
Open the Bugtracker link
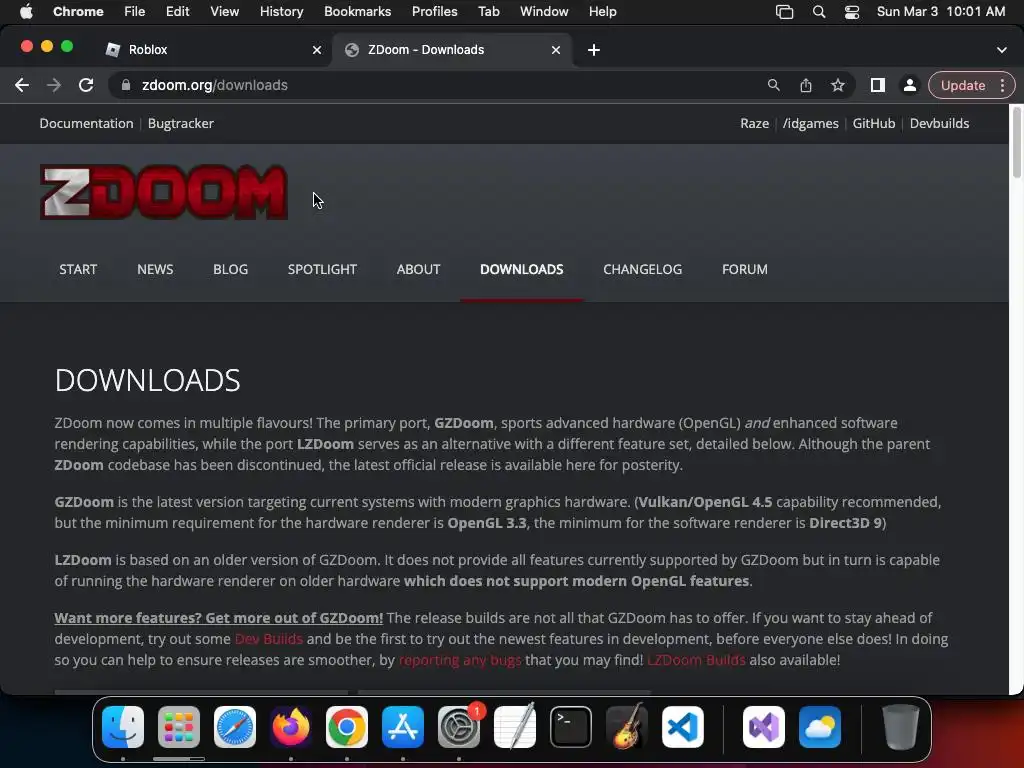[181, 123]
